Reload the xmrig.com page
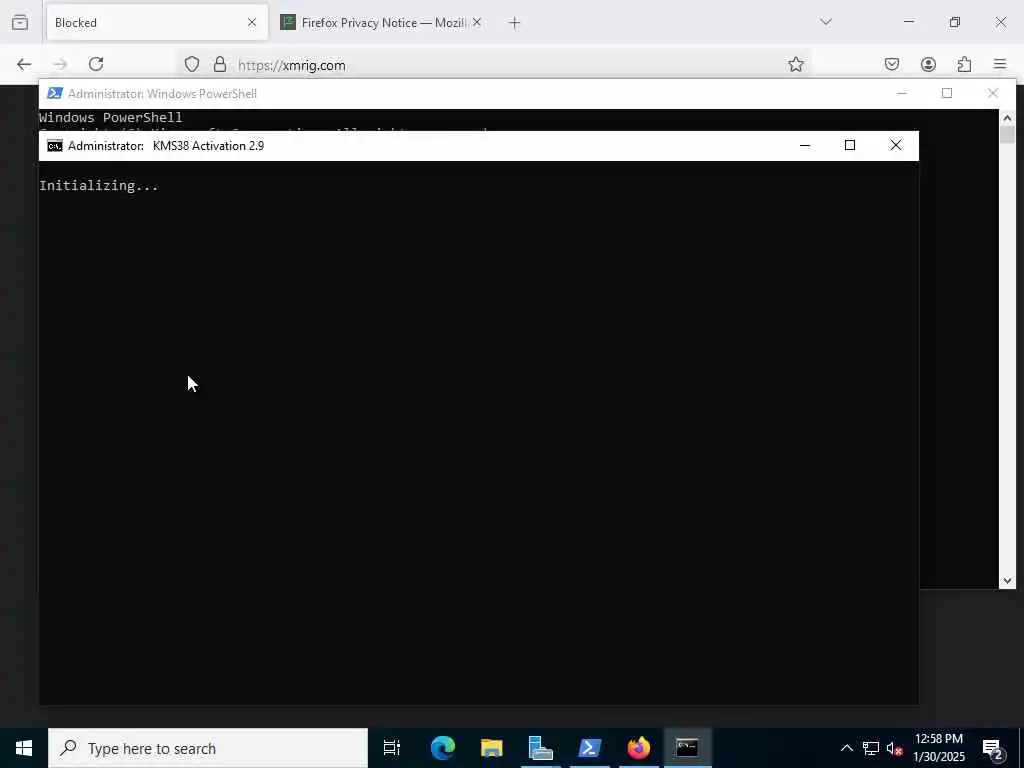 pos(96,64)
